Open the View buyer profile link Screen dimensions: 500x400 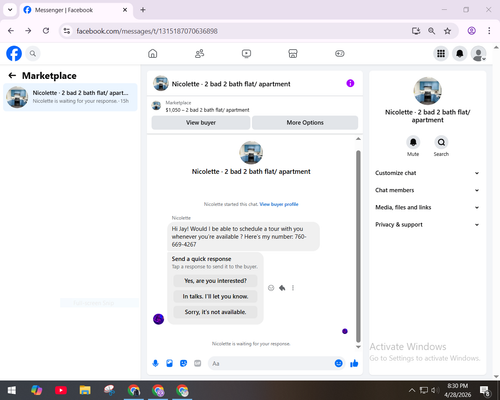pos(279,204)
